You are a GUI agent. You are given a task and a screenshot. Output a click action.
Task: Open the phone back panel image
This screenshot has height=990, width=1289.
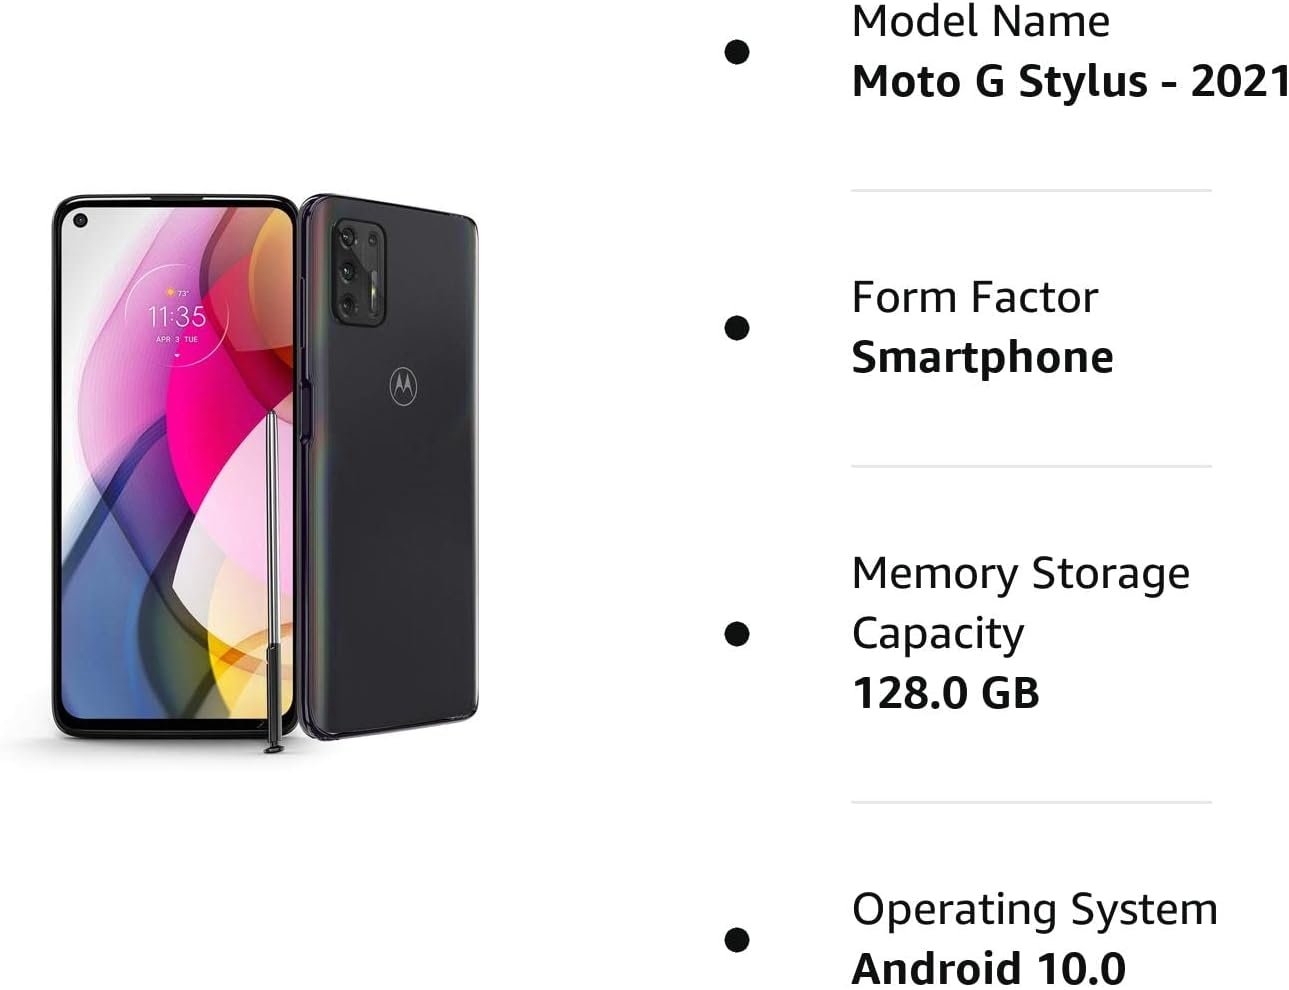click(x=389, y=467)
